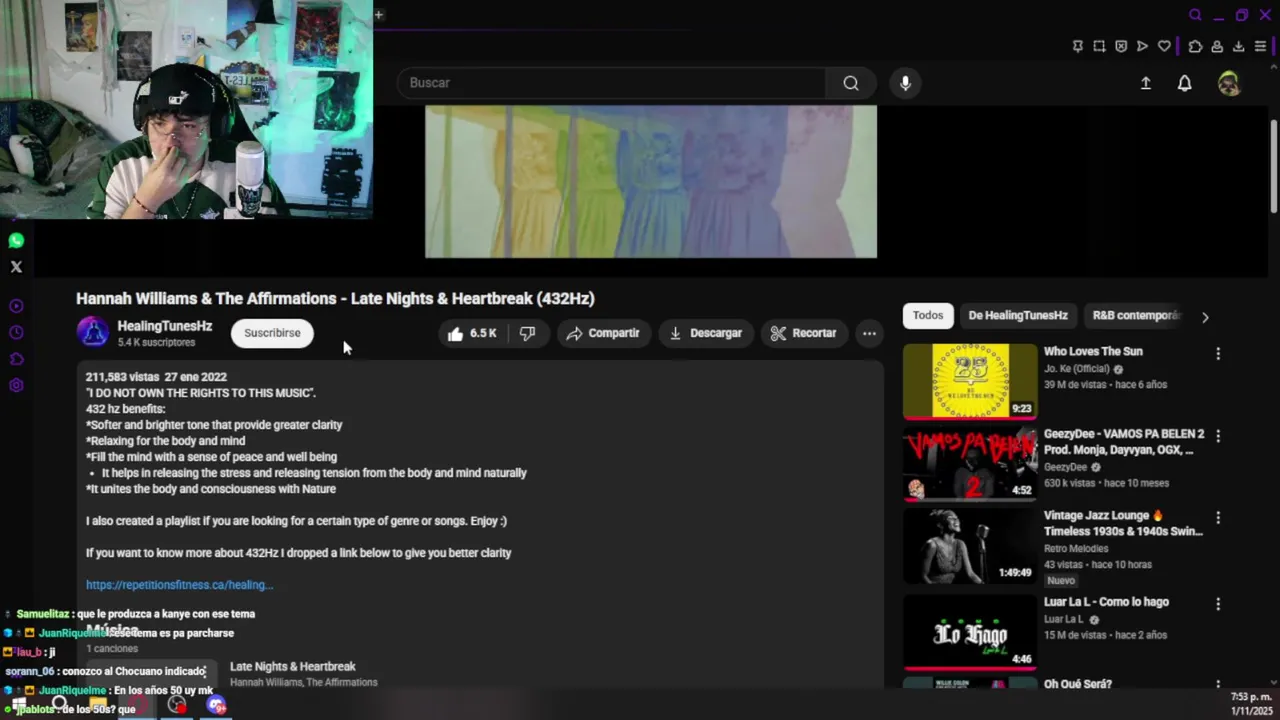Click the HealingTunesHz channel avatar
Viewport: 1280px width, 720px height.
coord(93,333)
